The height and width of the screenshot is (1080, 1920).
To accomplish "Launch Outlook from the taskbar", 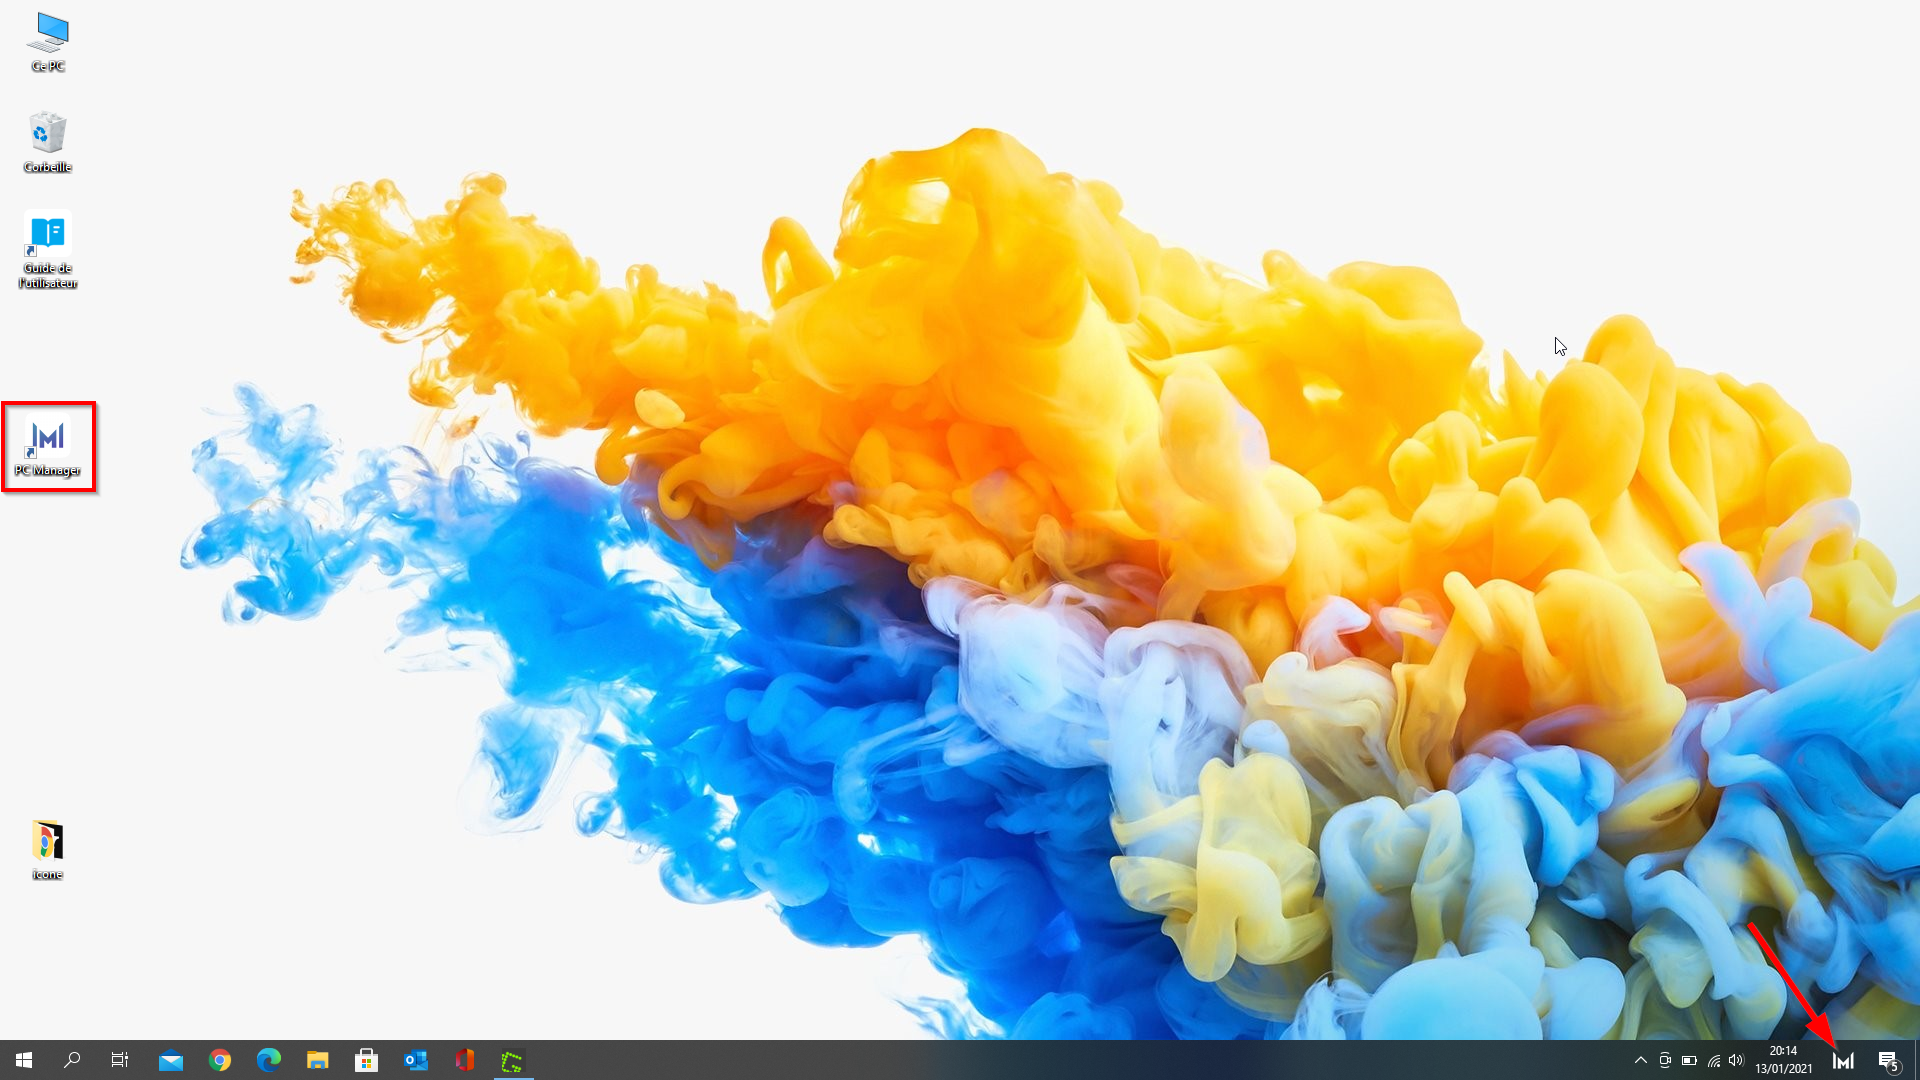I will click(x=415, y=1059).
